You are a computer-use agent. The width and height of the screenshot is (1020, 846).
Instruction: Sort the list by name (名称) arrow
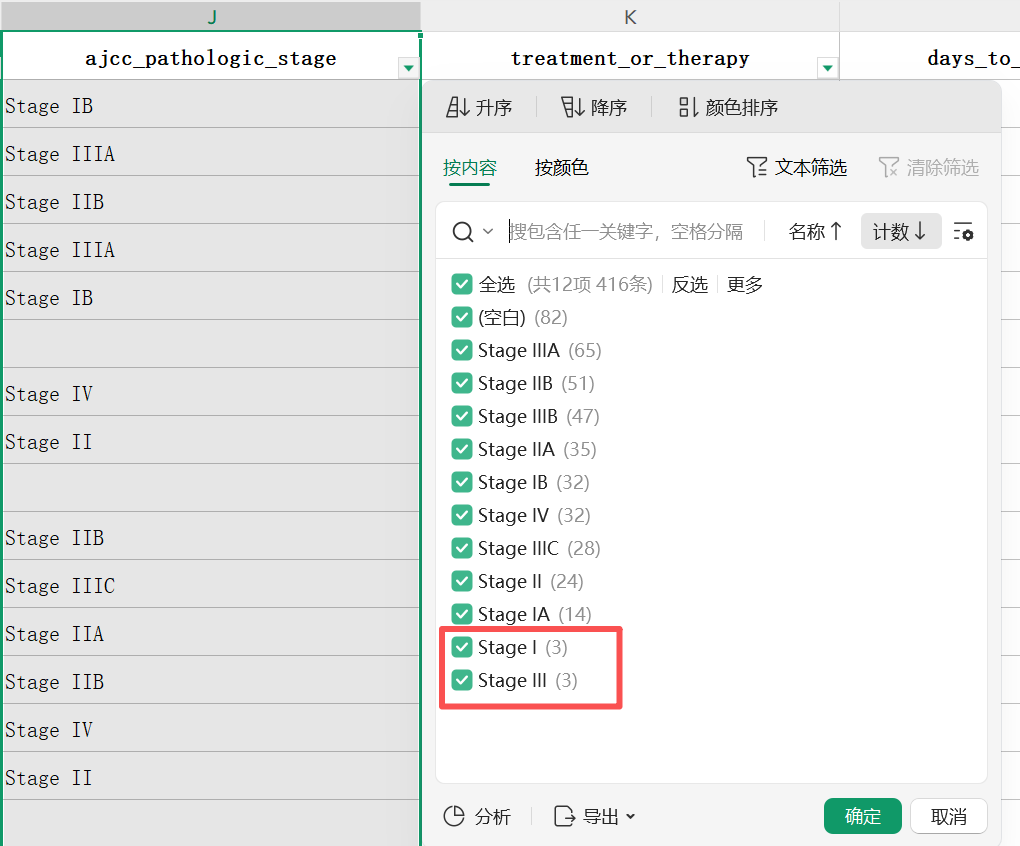(x=835, y=232)
